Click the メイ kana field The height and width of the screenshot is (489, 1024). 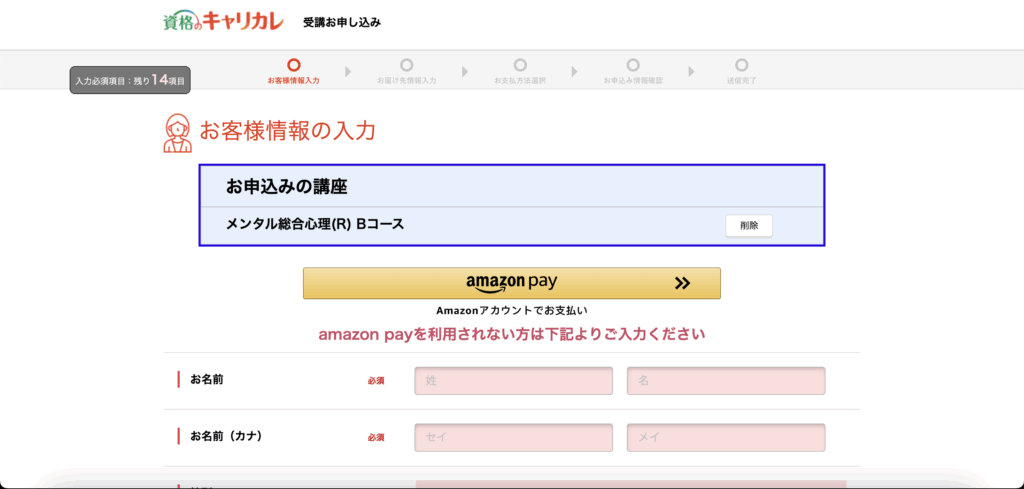click(x=726, y=437)
